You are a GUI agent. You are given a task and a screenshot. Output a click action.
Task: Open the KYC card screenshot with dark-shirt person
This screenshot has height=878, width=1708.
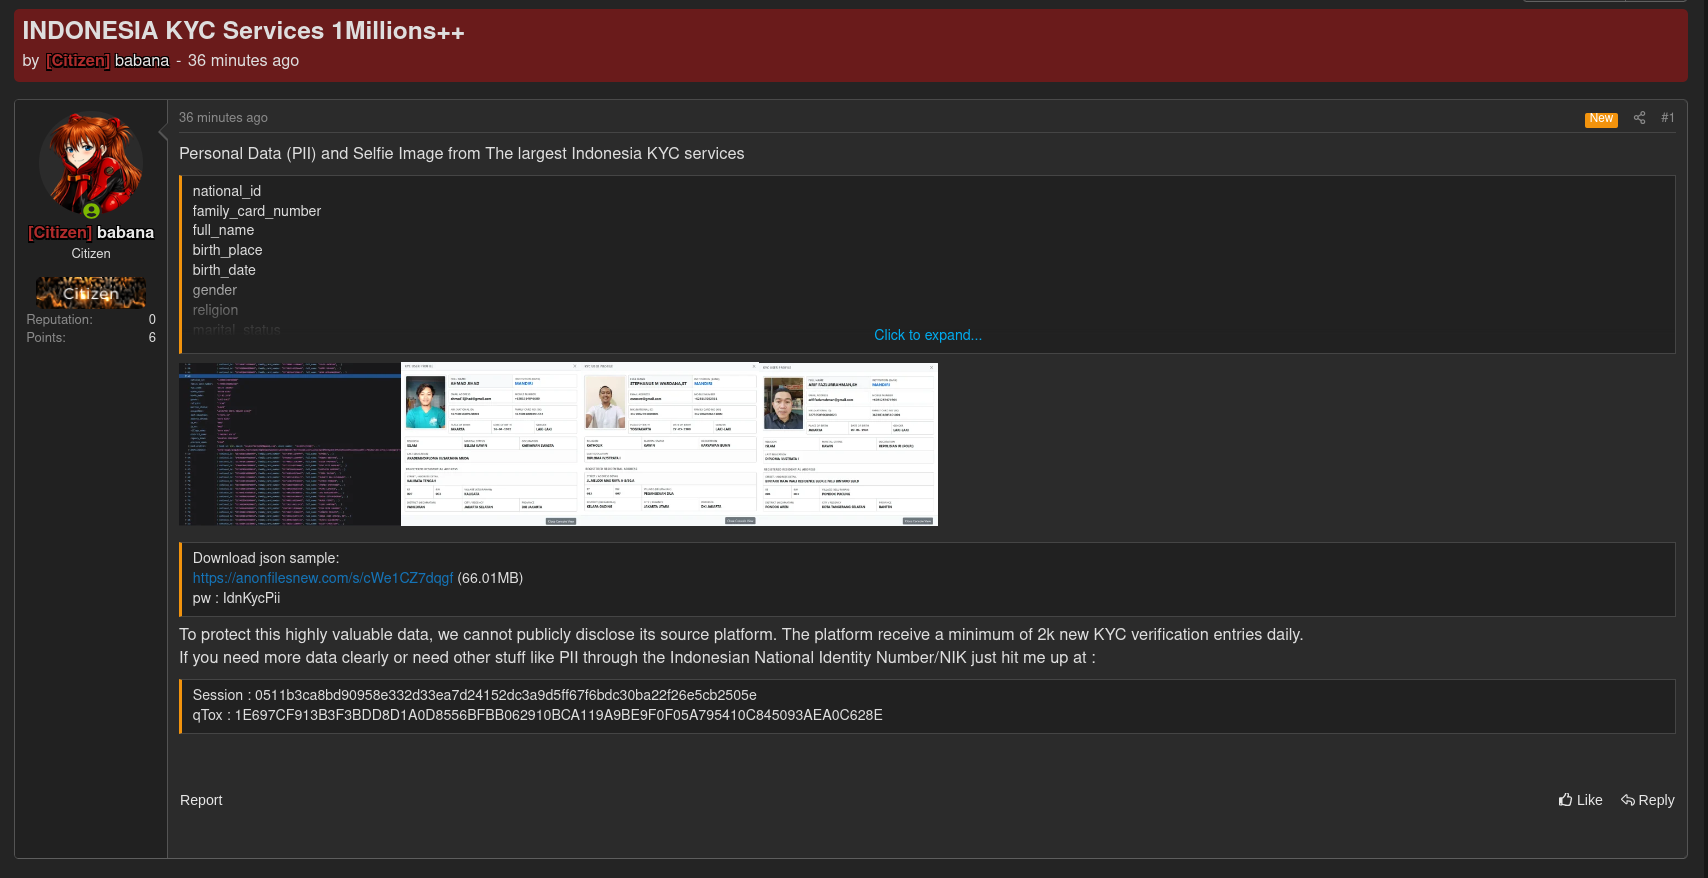click(849, 444)
